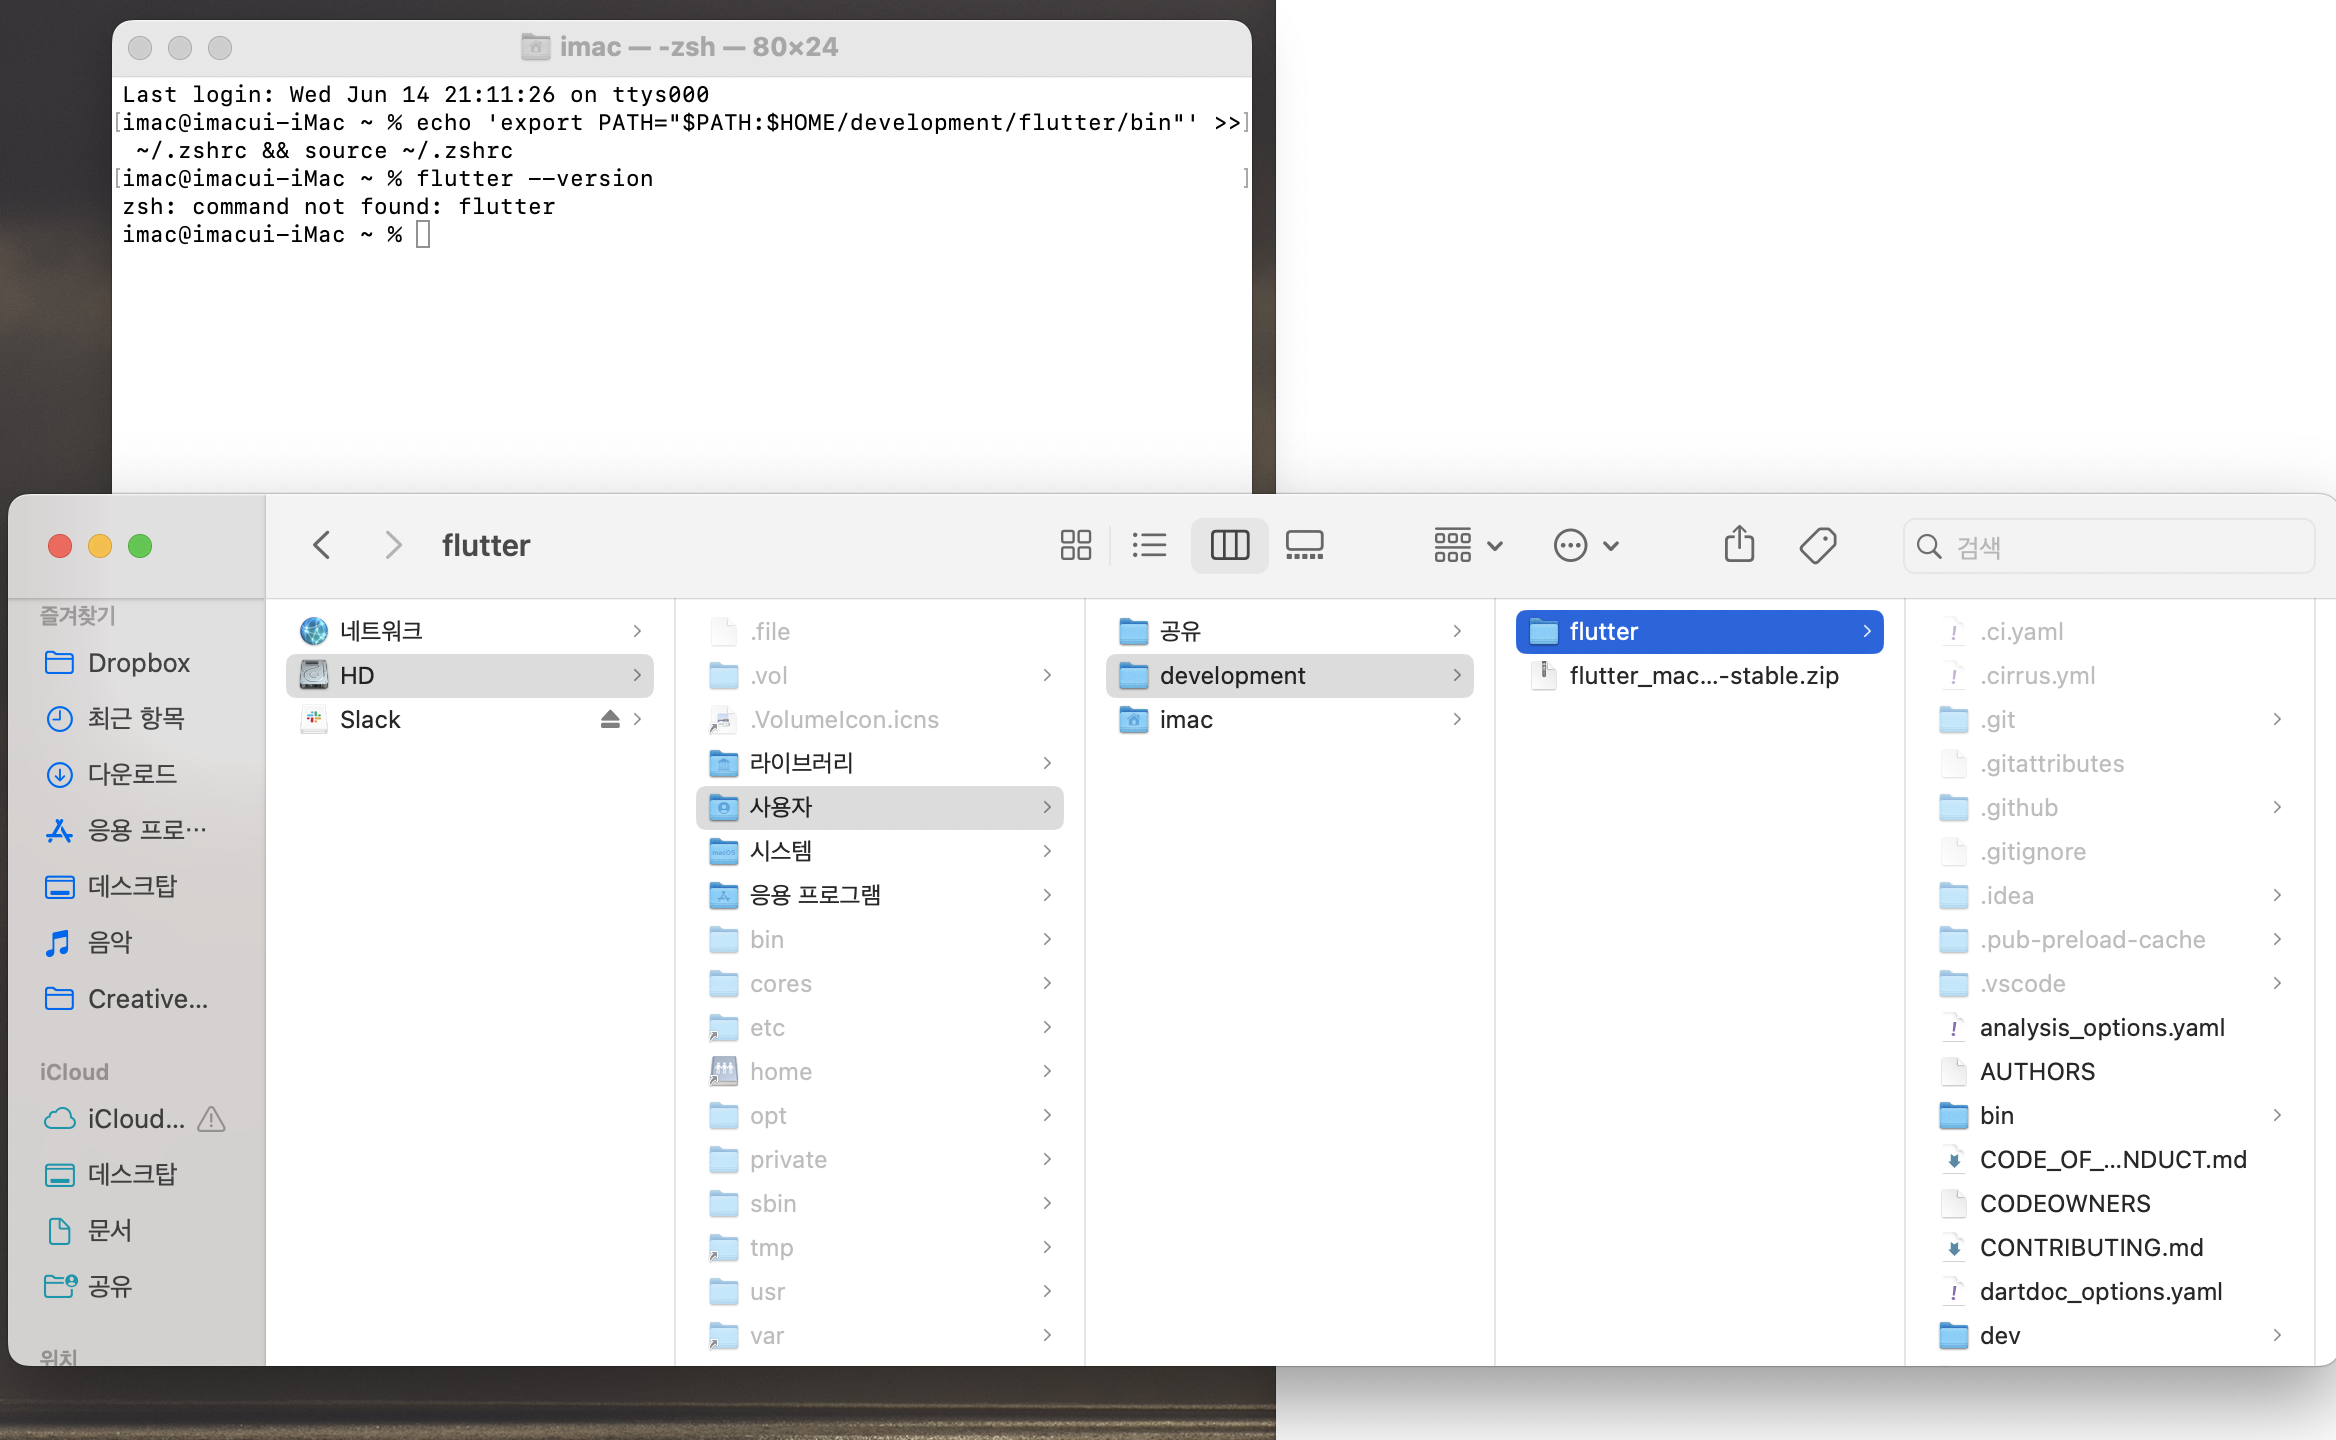
Task: Select 네트워크 in the first column
Action: pos(470,631)
